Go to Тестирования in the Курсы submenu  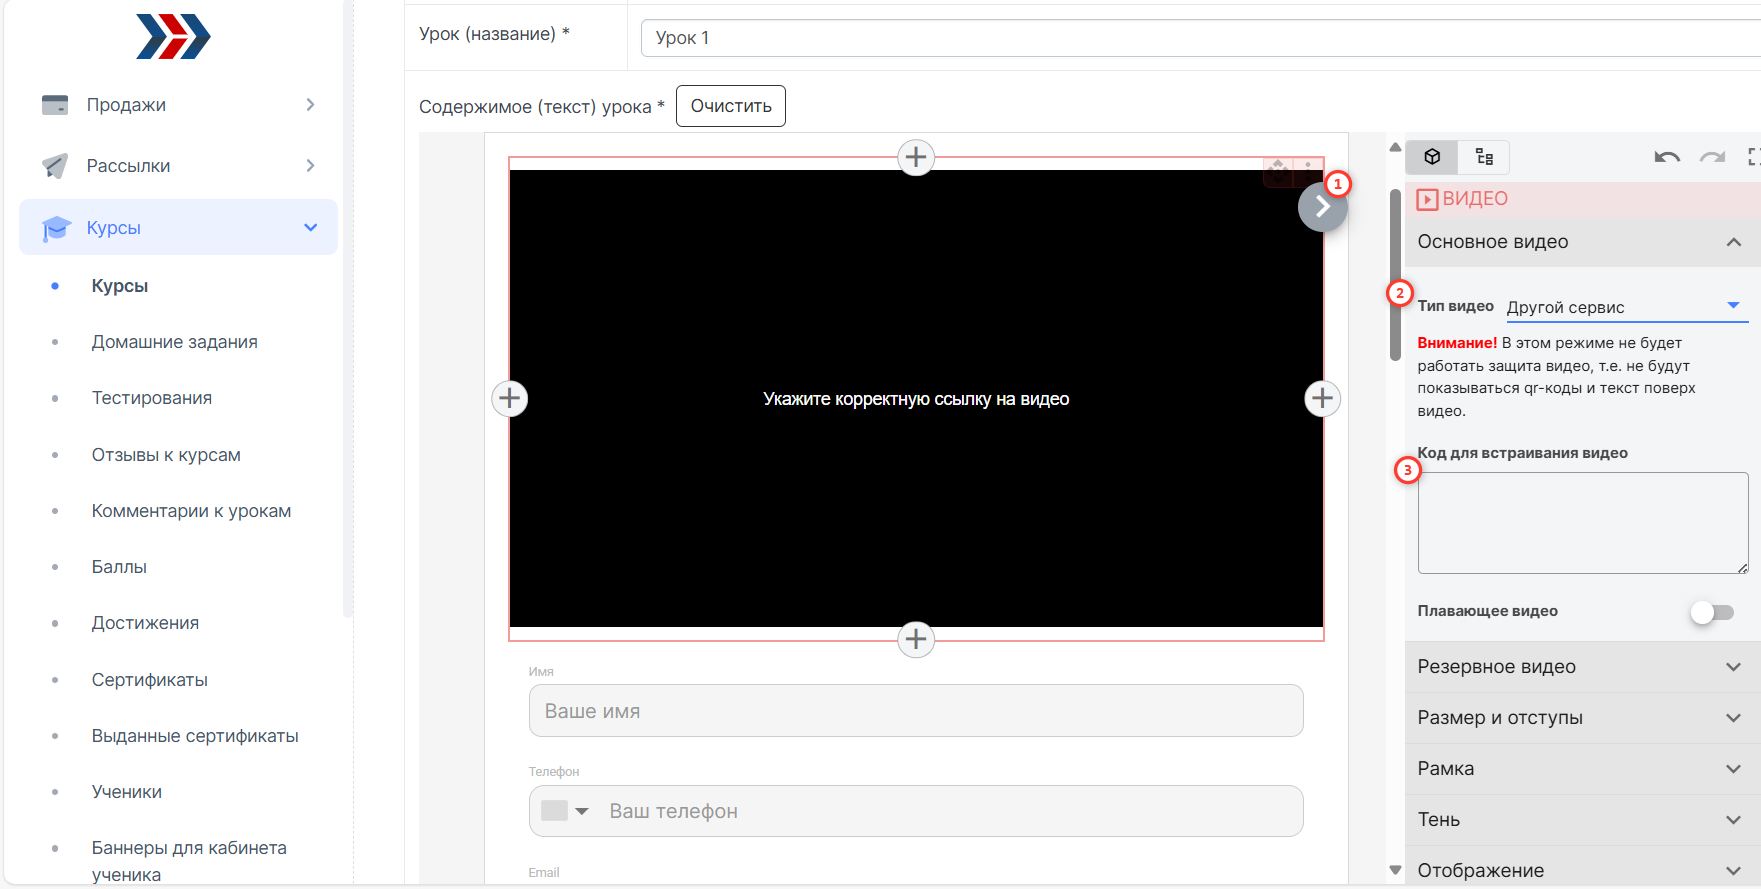[152, 398]
